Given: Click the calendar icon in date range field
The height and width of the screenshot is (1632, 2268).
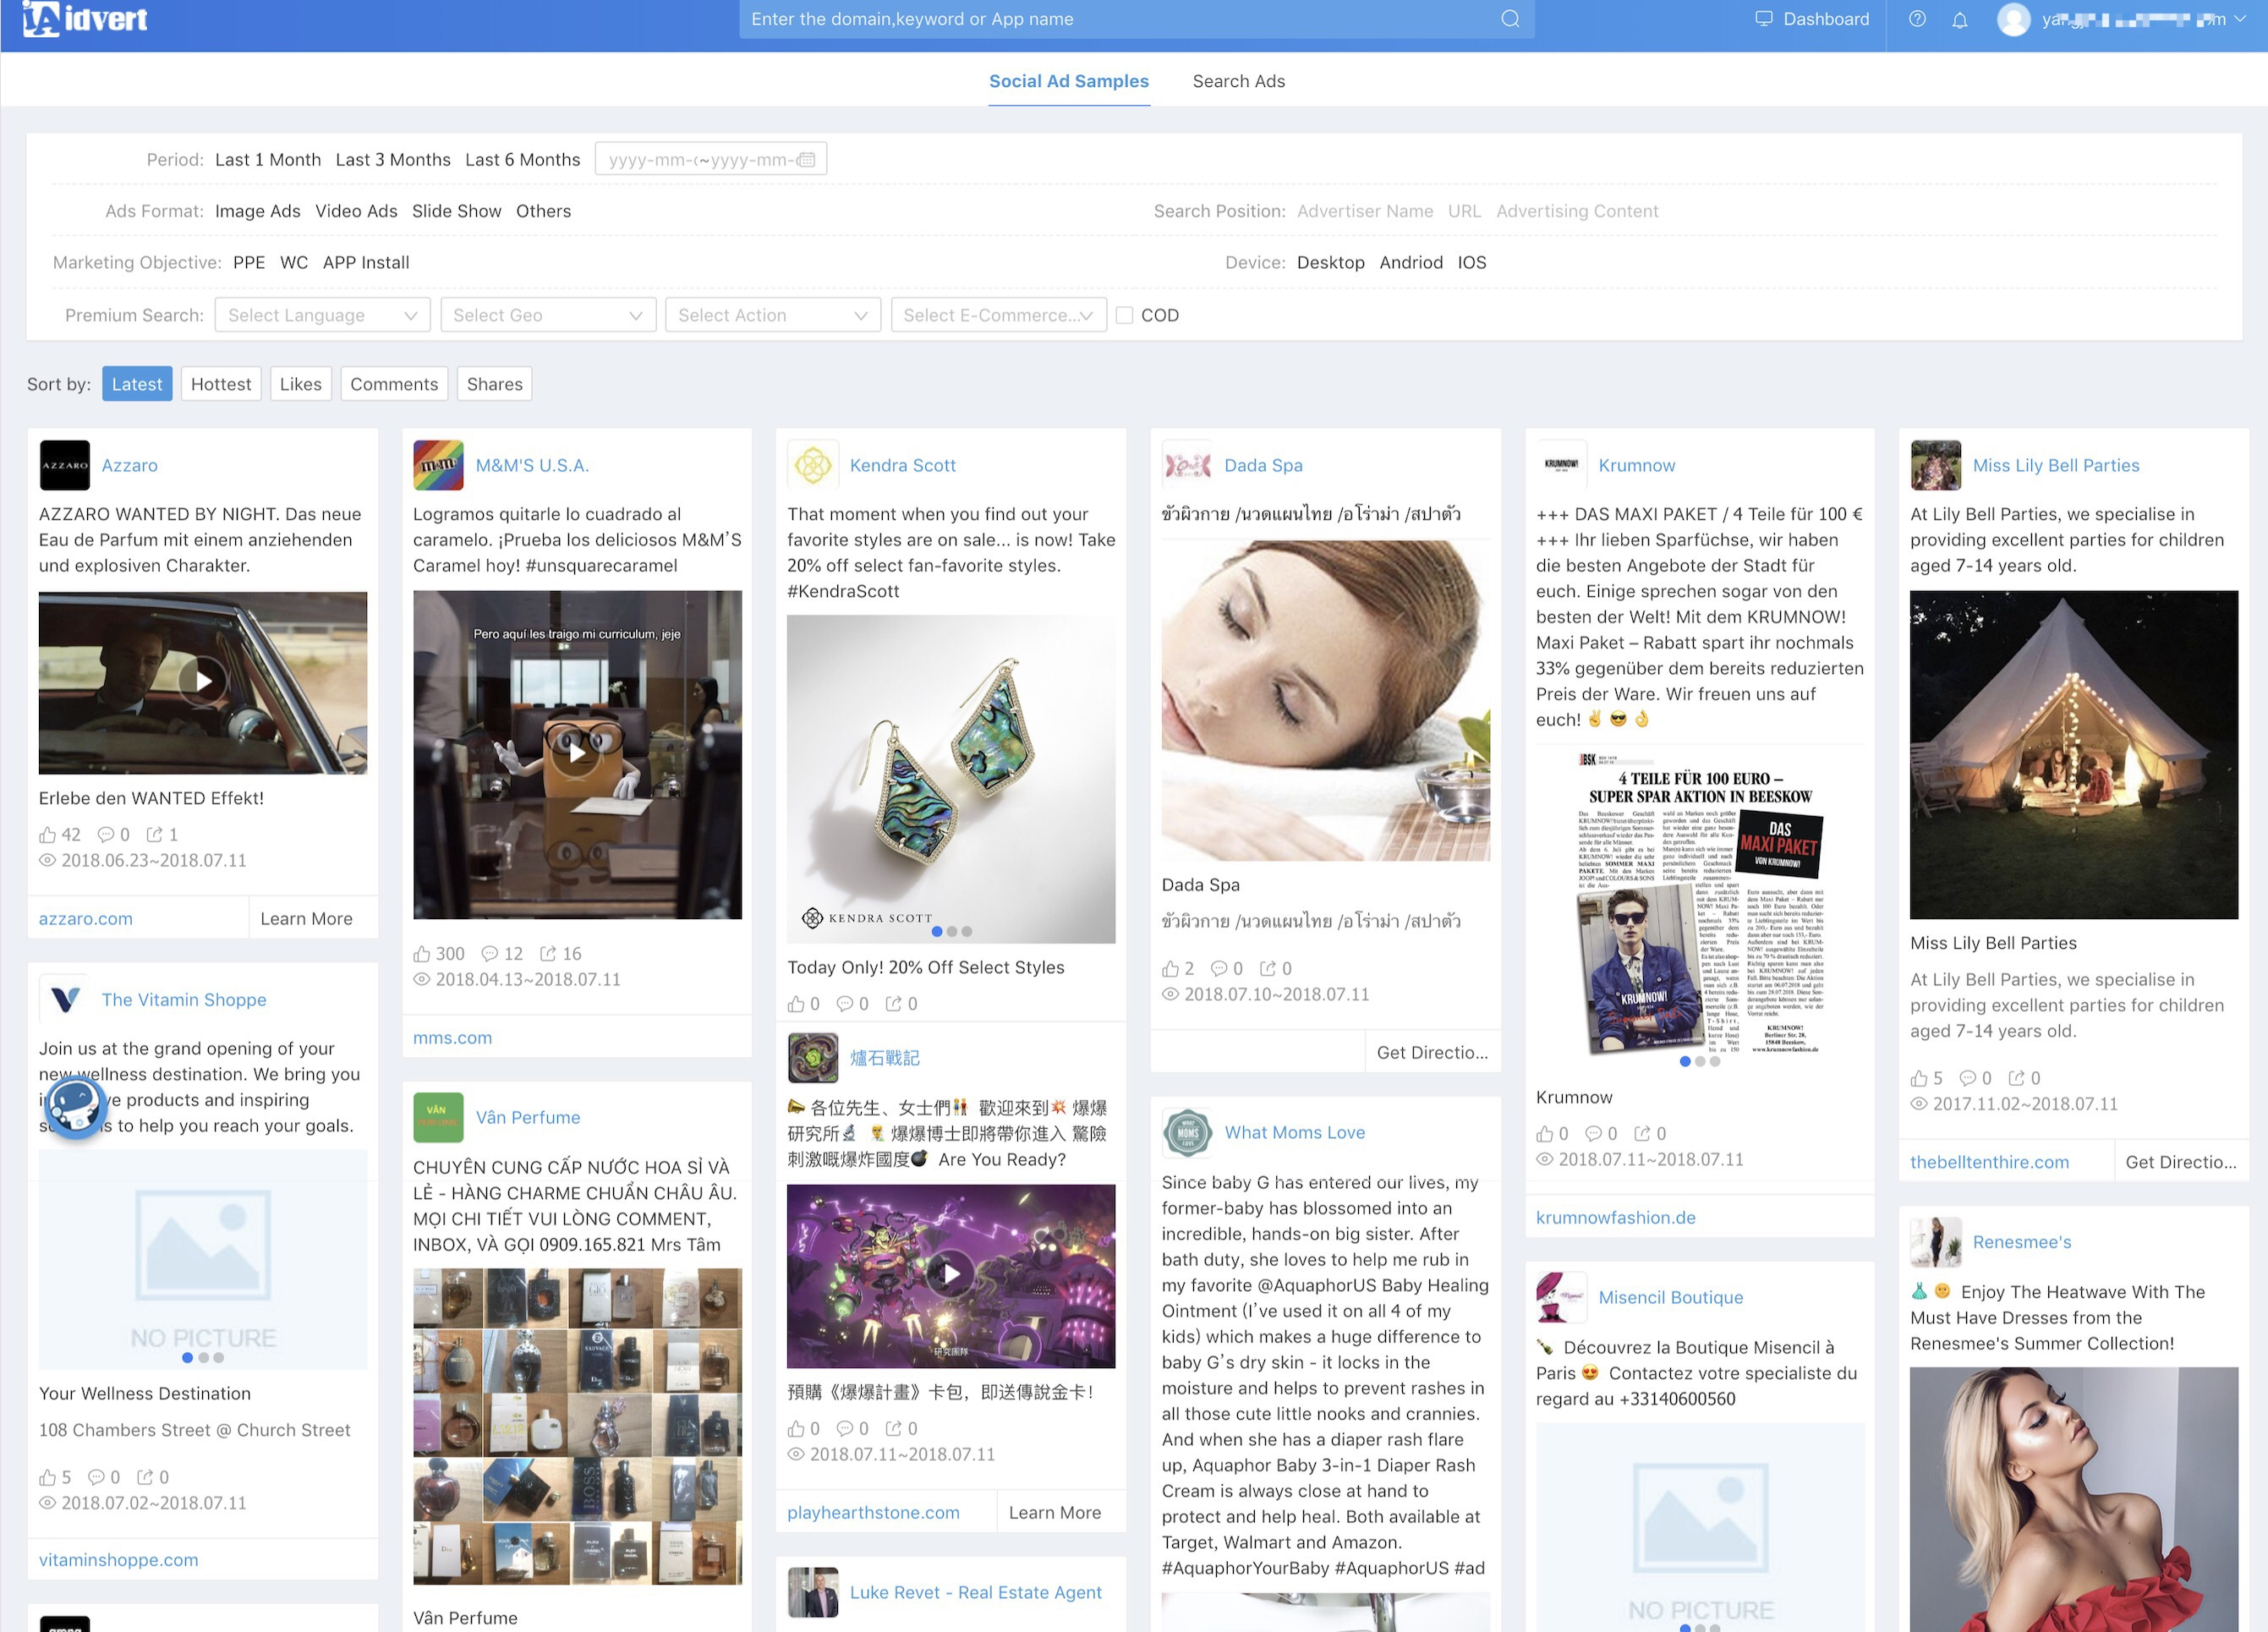Looking at the screenshot, I should (806, 160).
